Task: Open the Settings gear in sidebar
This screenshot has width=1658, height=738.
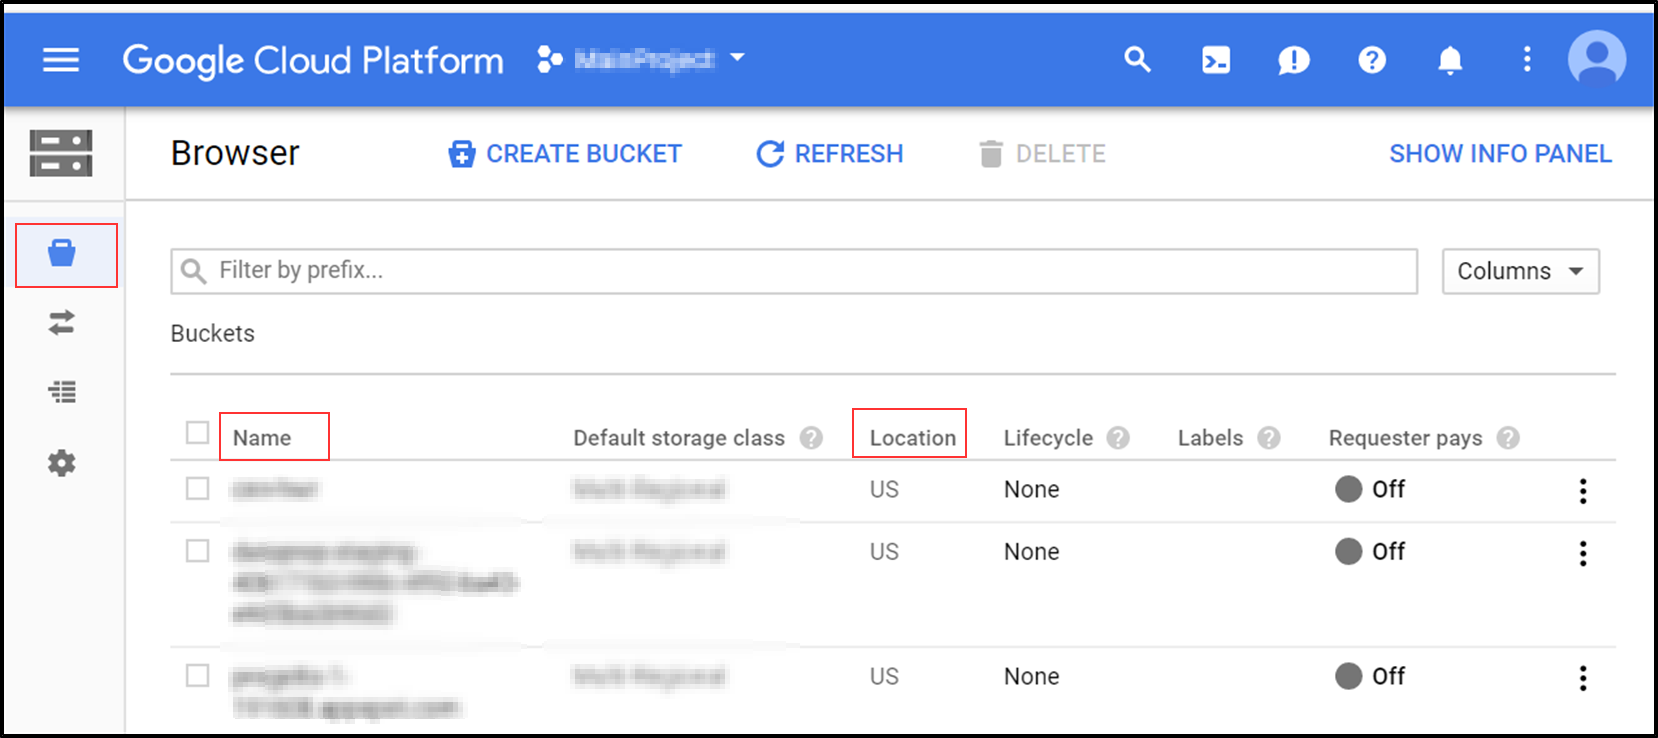Action: click(62, 463)
